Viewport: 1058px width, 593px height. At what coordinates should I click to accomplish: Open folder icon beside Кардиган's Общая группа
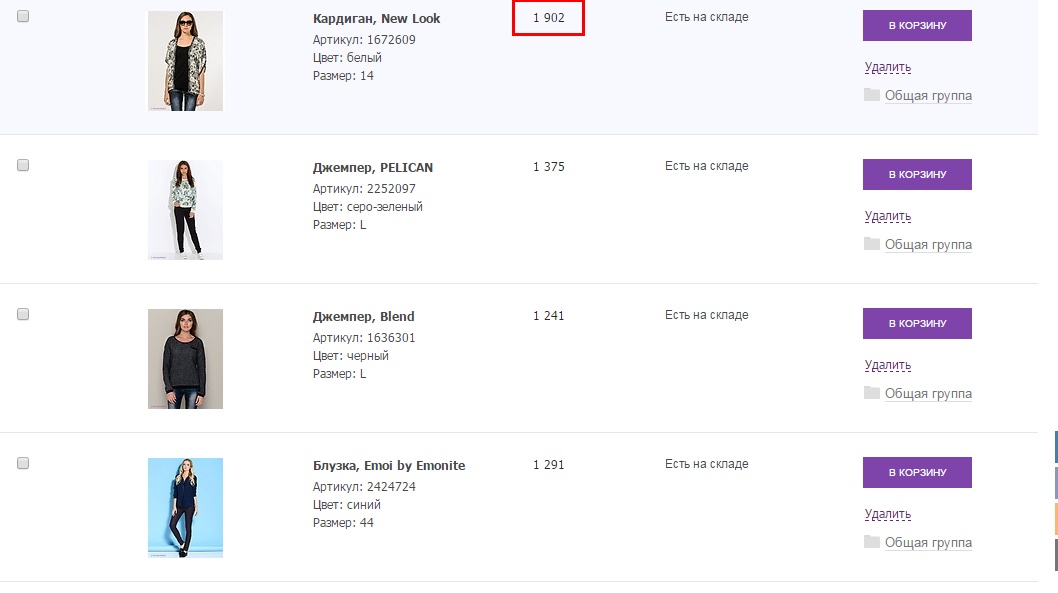871,95
